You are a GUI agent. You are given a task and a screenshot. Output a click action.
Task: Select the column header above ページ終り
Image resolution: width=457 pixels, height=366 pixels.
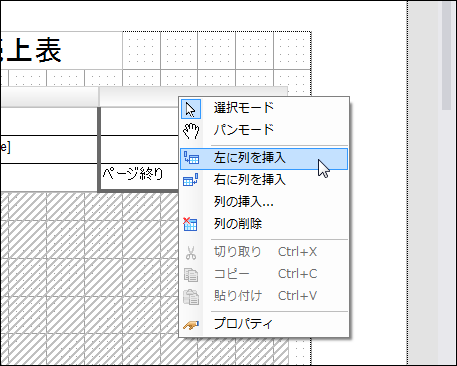[x=139, y=97]
